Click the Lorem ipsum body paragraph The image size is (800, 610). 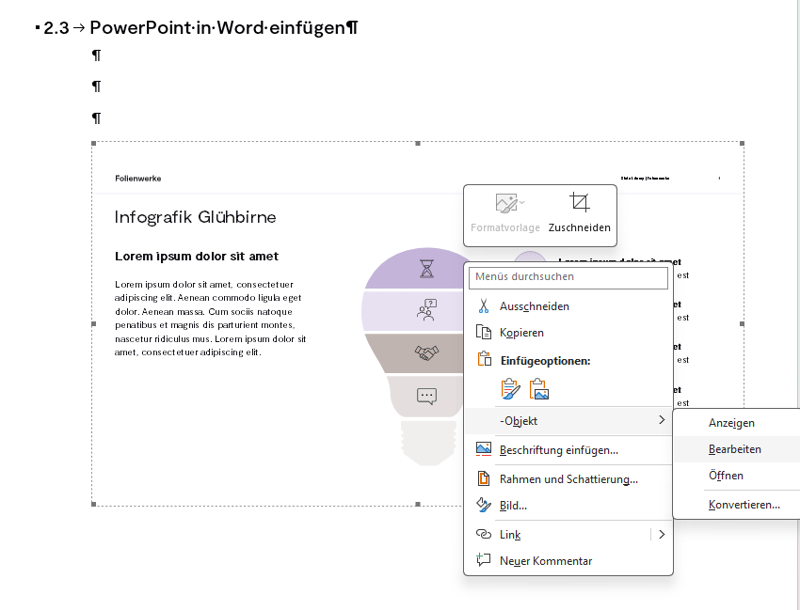pyautogui.click(x=210, y=318)
